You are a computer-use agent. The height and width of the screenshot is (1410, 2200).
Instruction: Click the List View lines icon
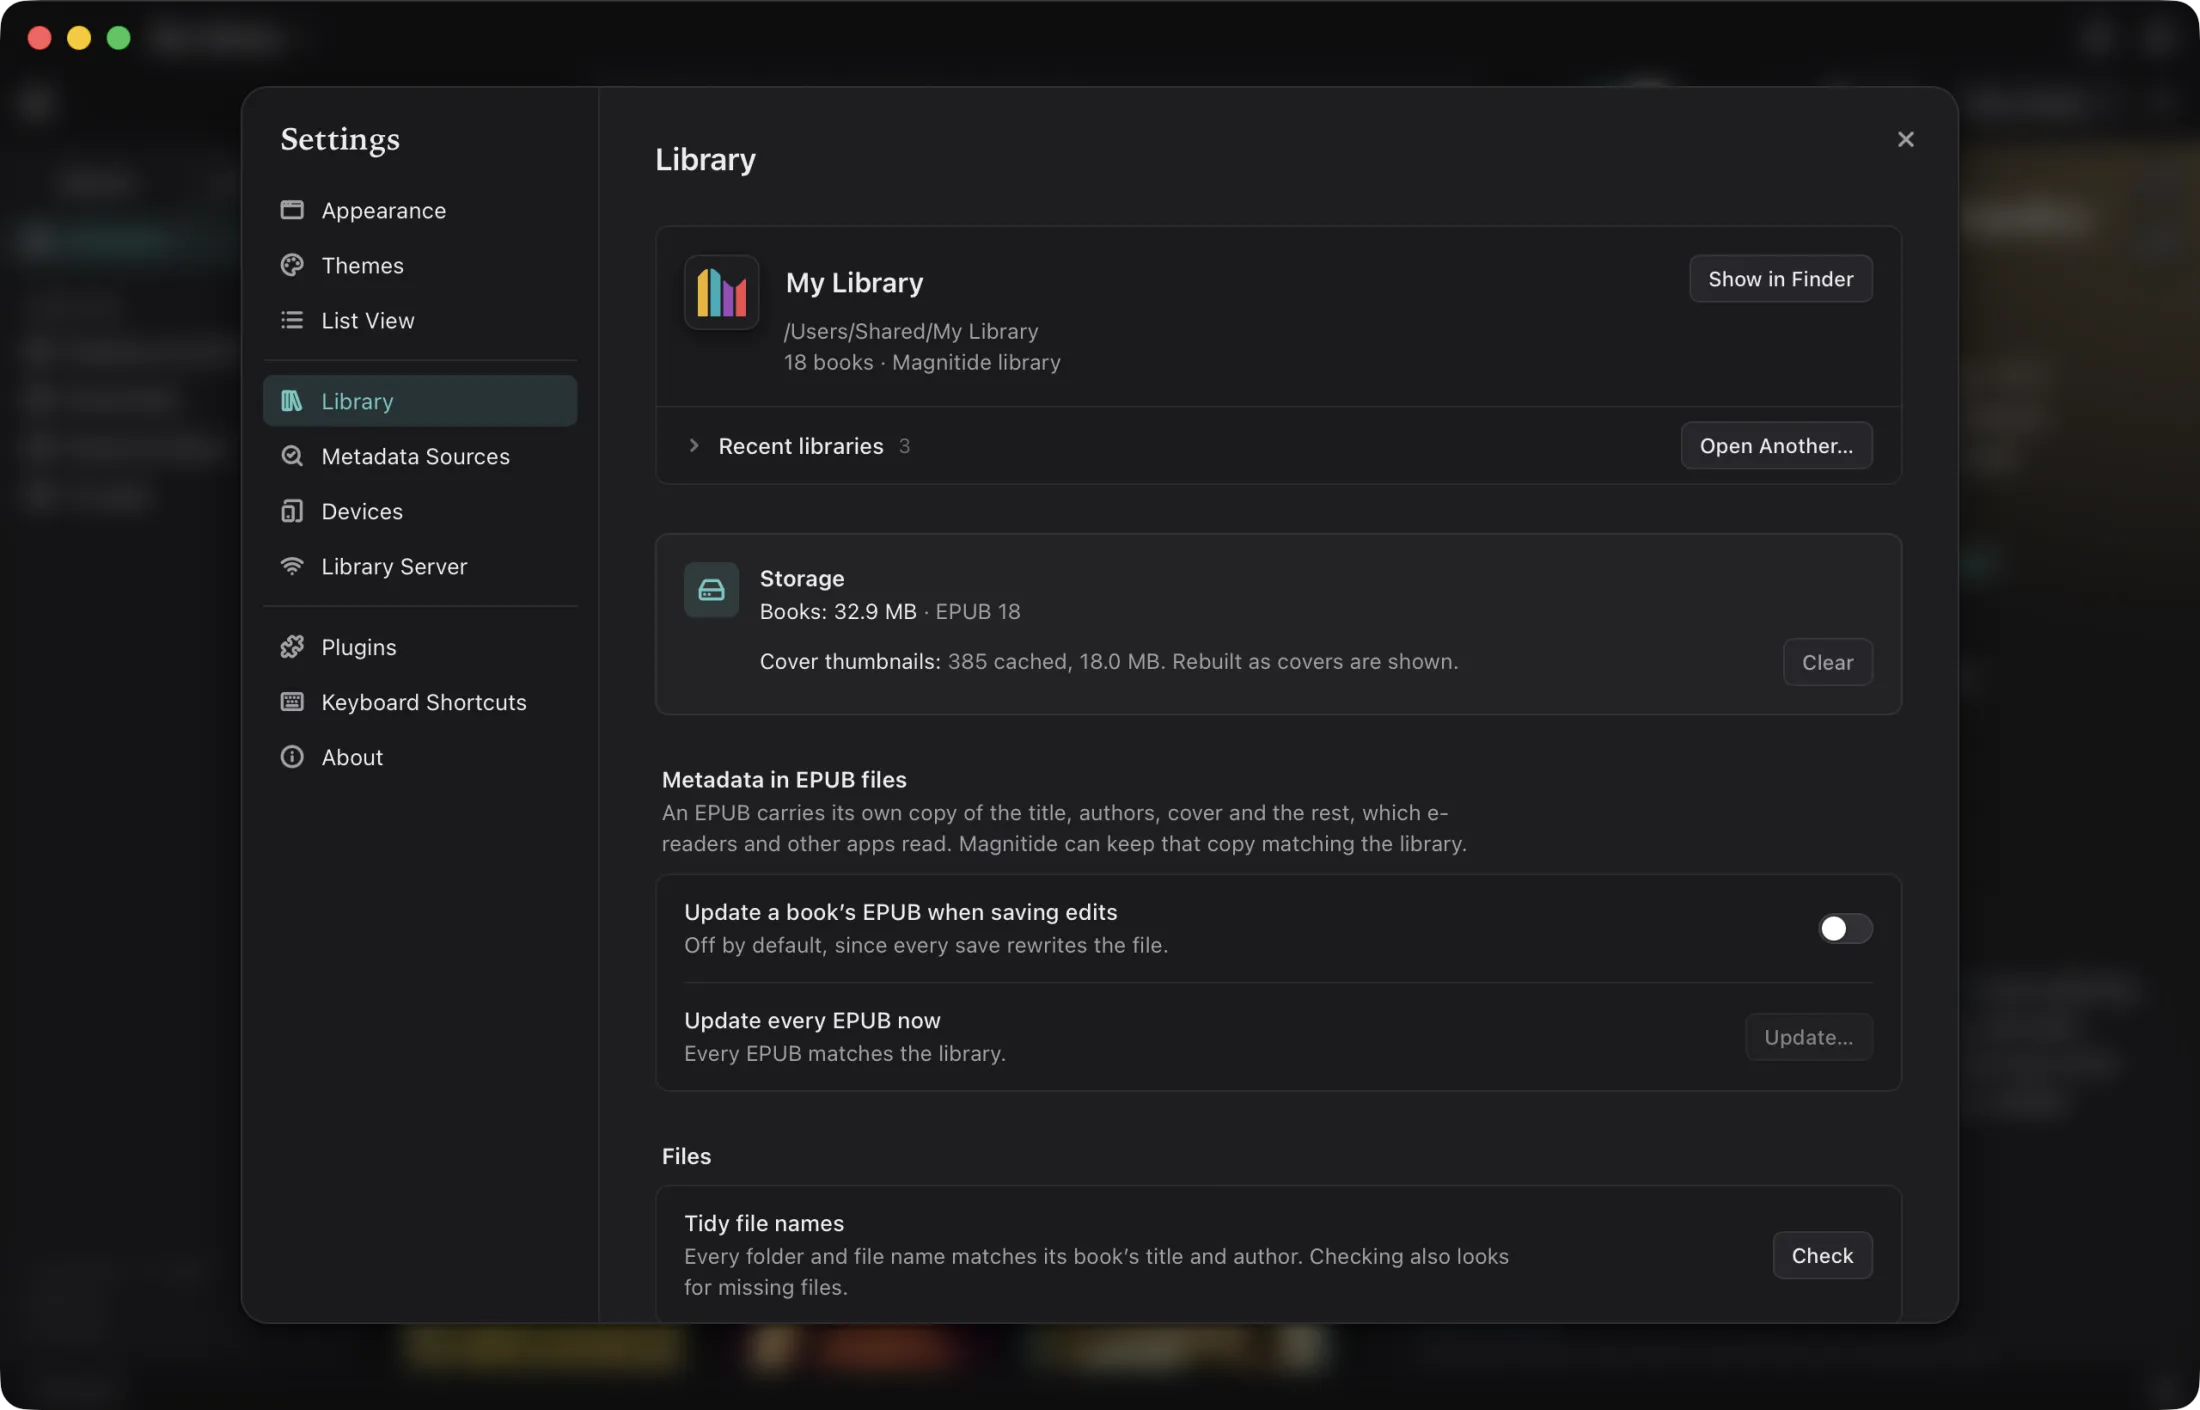[292, 320]
